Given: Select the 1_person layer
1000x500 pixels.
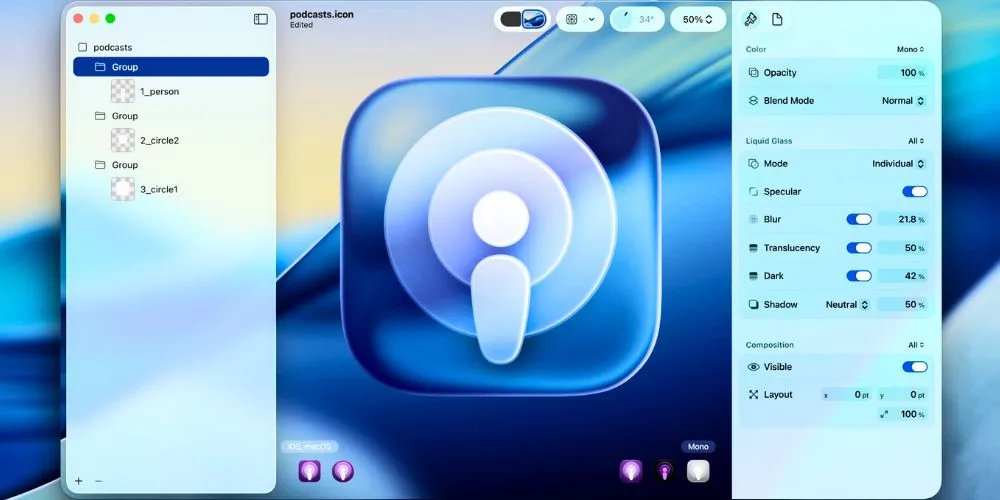Looking at the screenshot, I should (x=159, y=91).
